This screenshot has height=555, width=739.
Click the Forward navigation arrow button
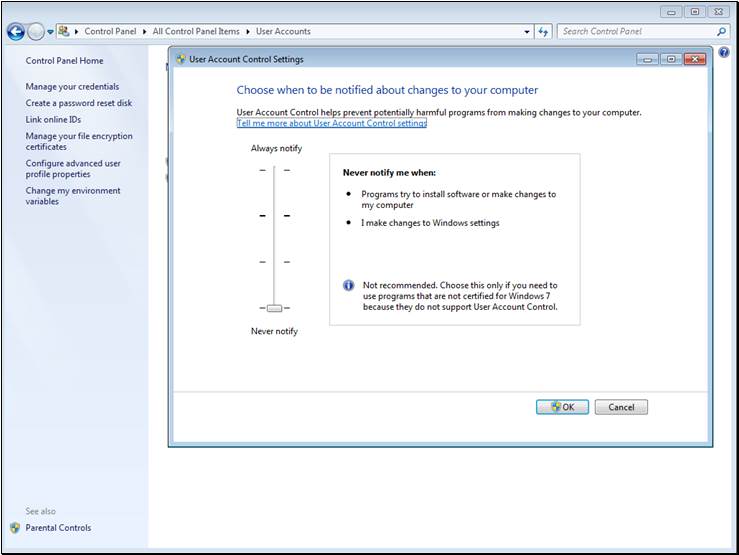(x=36, y=32)
